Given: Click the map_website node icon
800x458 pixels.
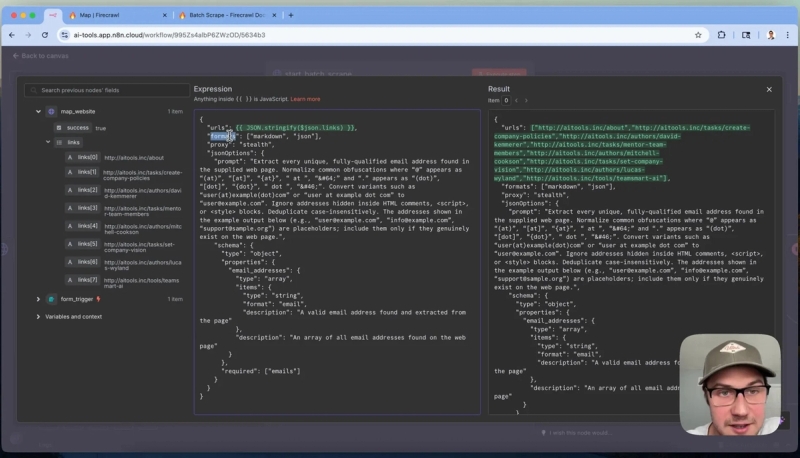Looking at the screenshot, I should tap(51, 112).
